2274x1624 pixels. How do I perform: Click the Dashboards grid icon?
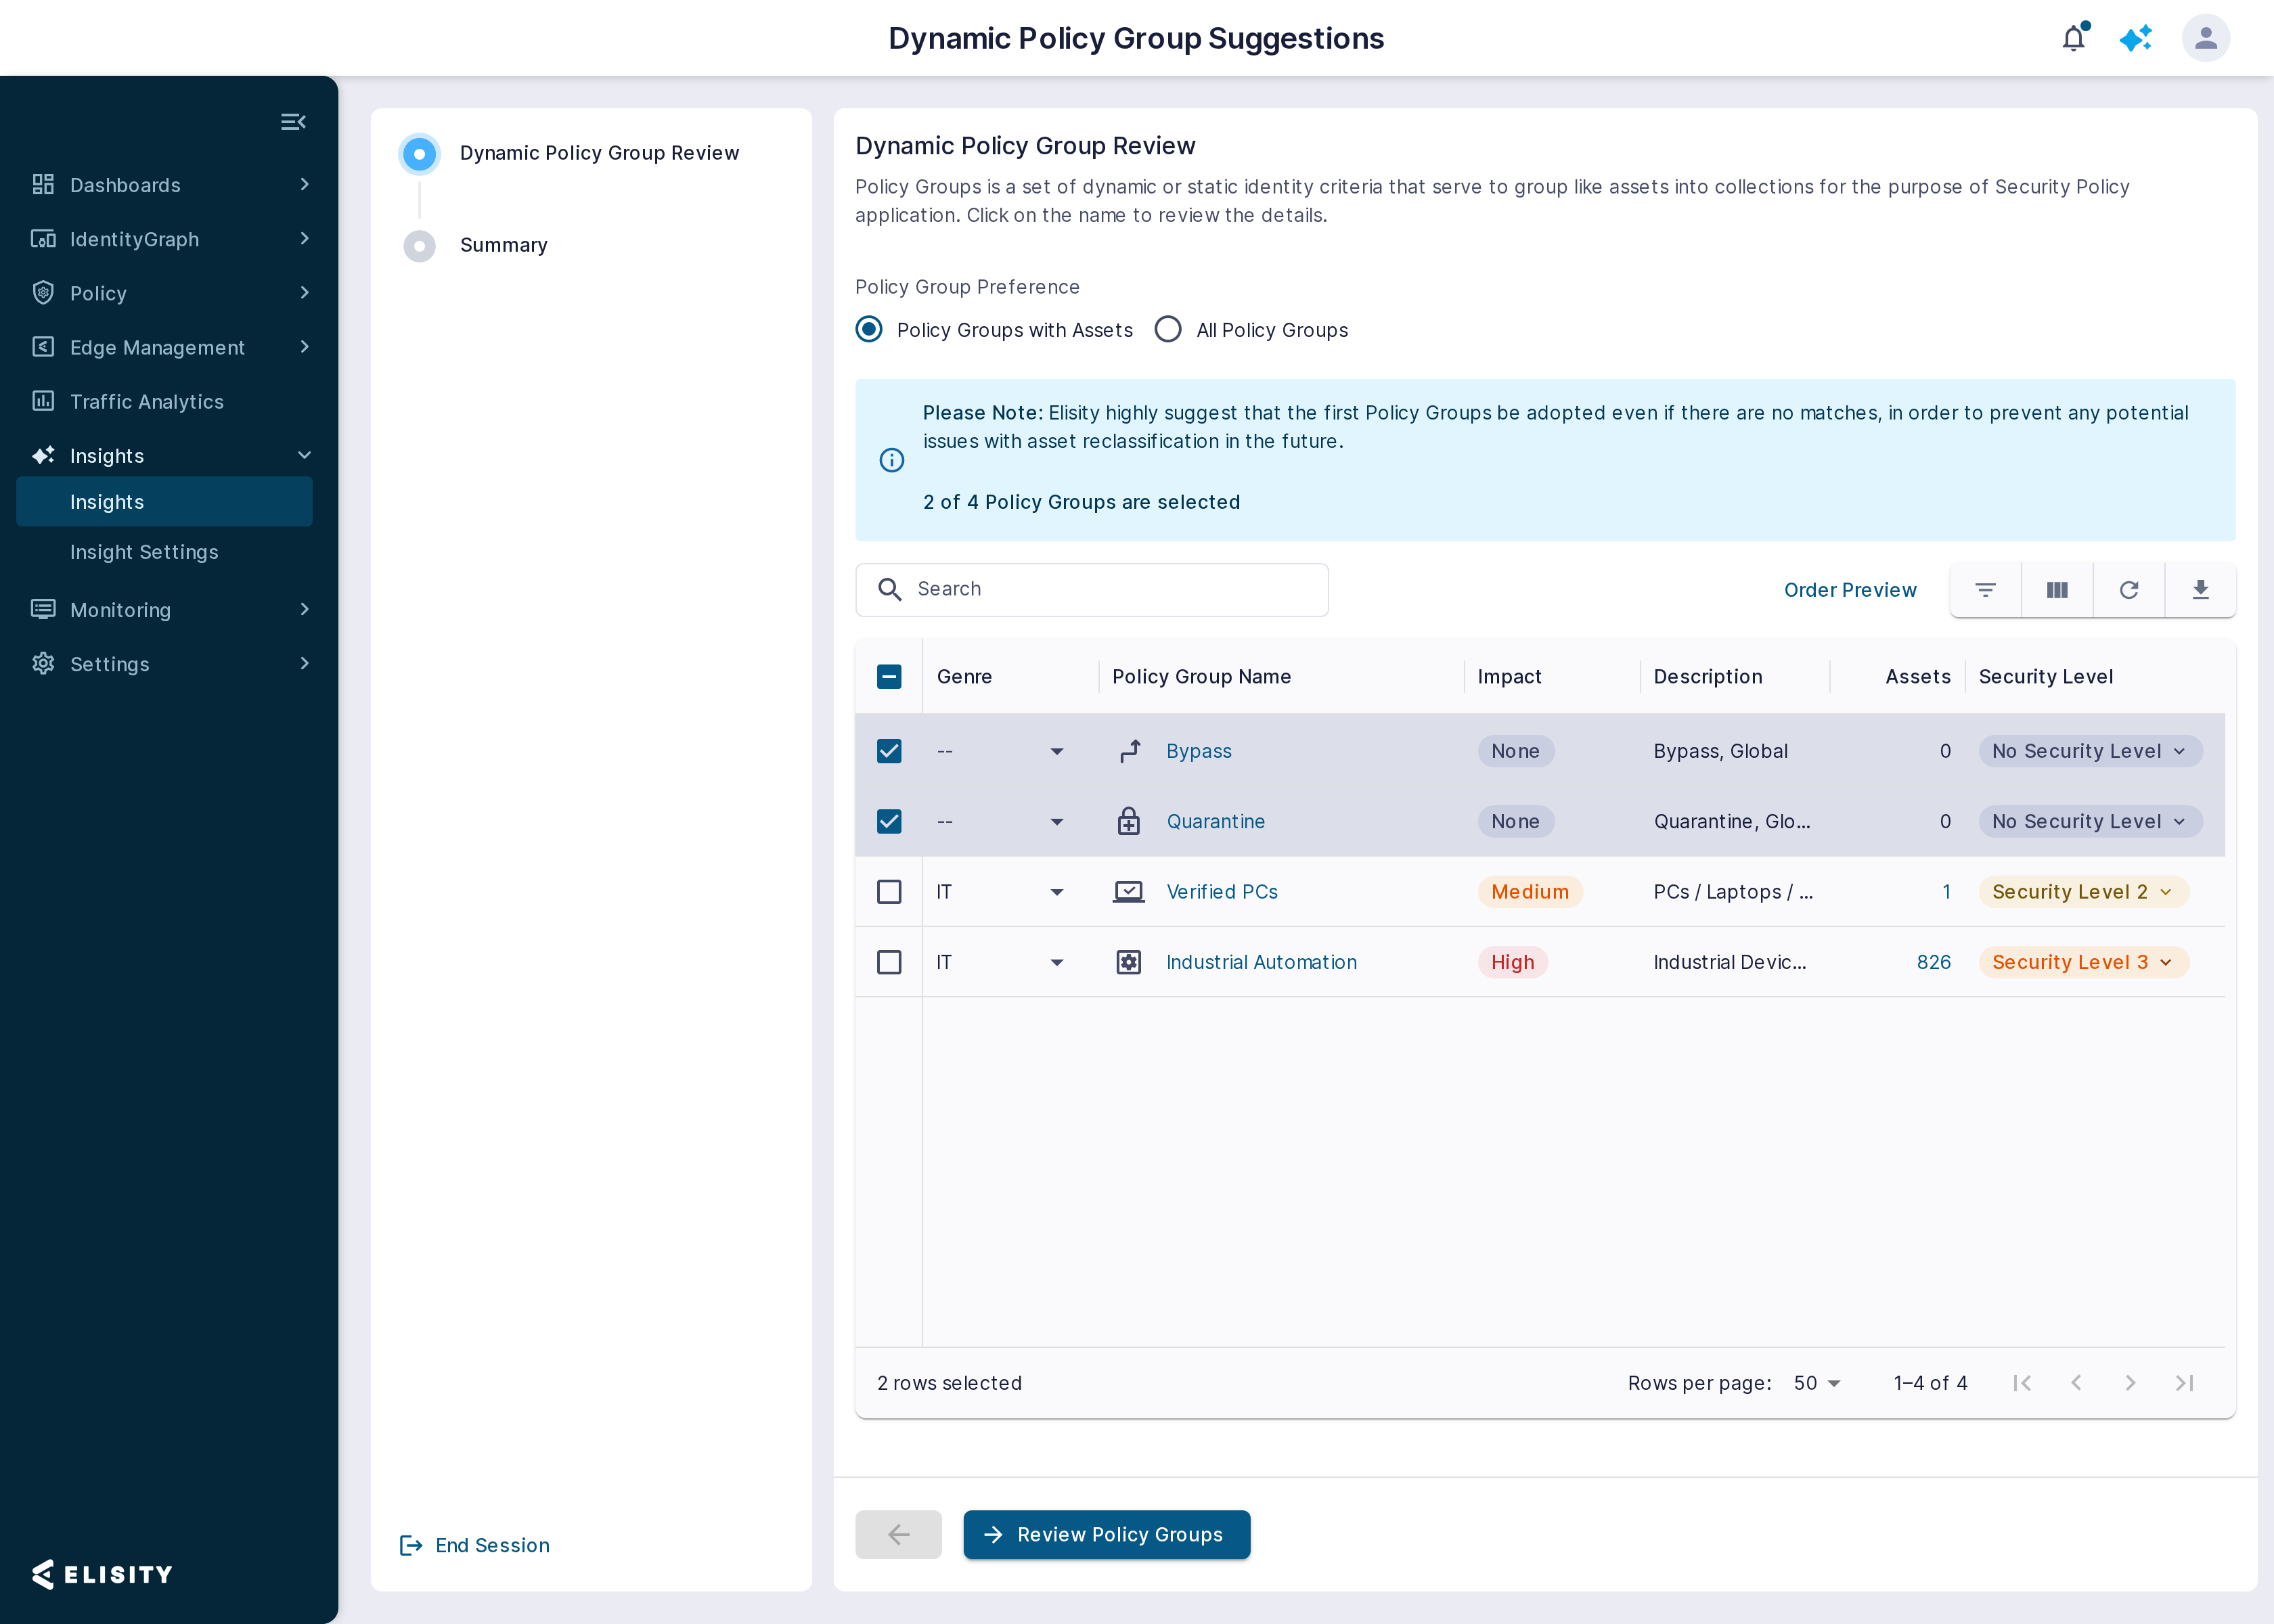click(x=43, y=184)
